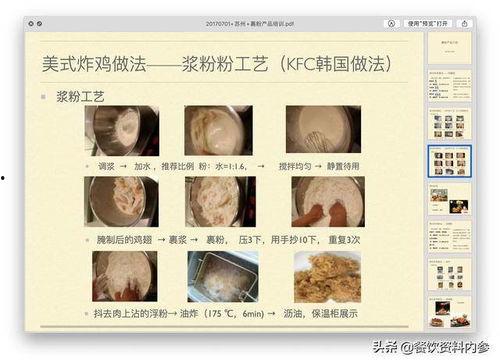Click the hands pressing flour photo
The width and height of the screenshot is (500, 364).
328,202
